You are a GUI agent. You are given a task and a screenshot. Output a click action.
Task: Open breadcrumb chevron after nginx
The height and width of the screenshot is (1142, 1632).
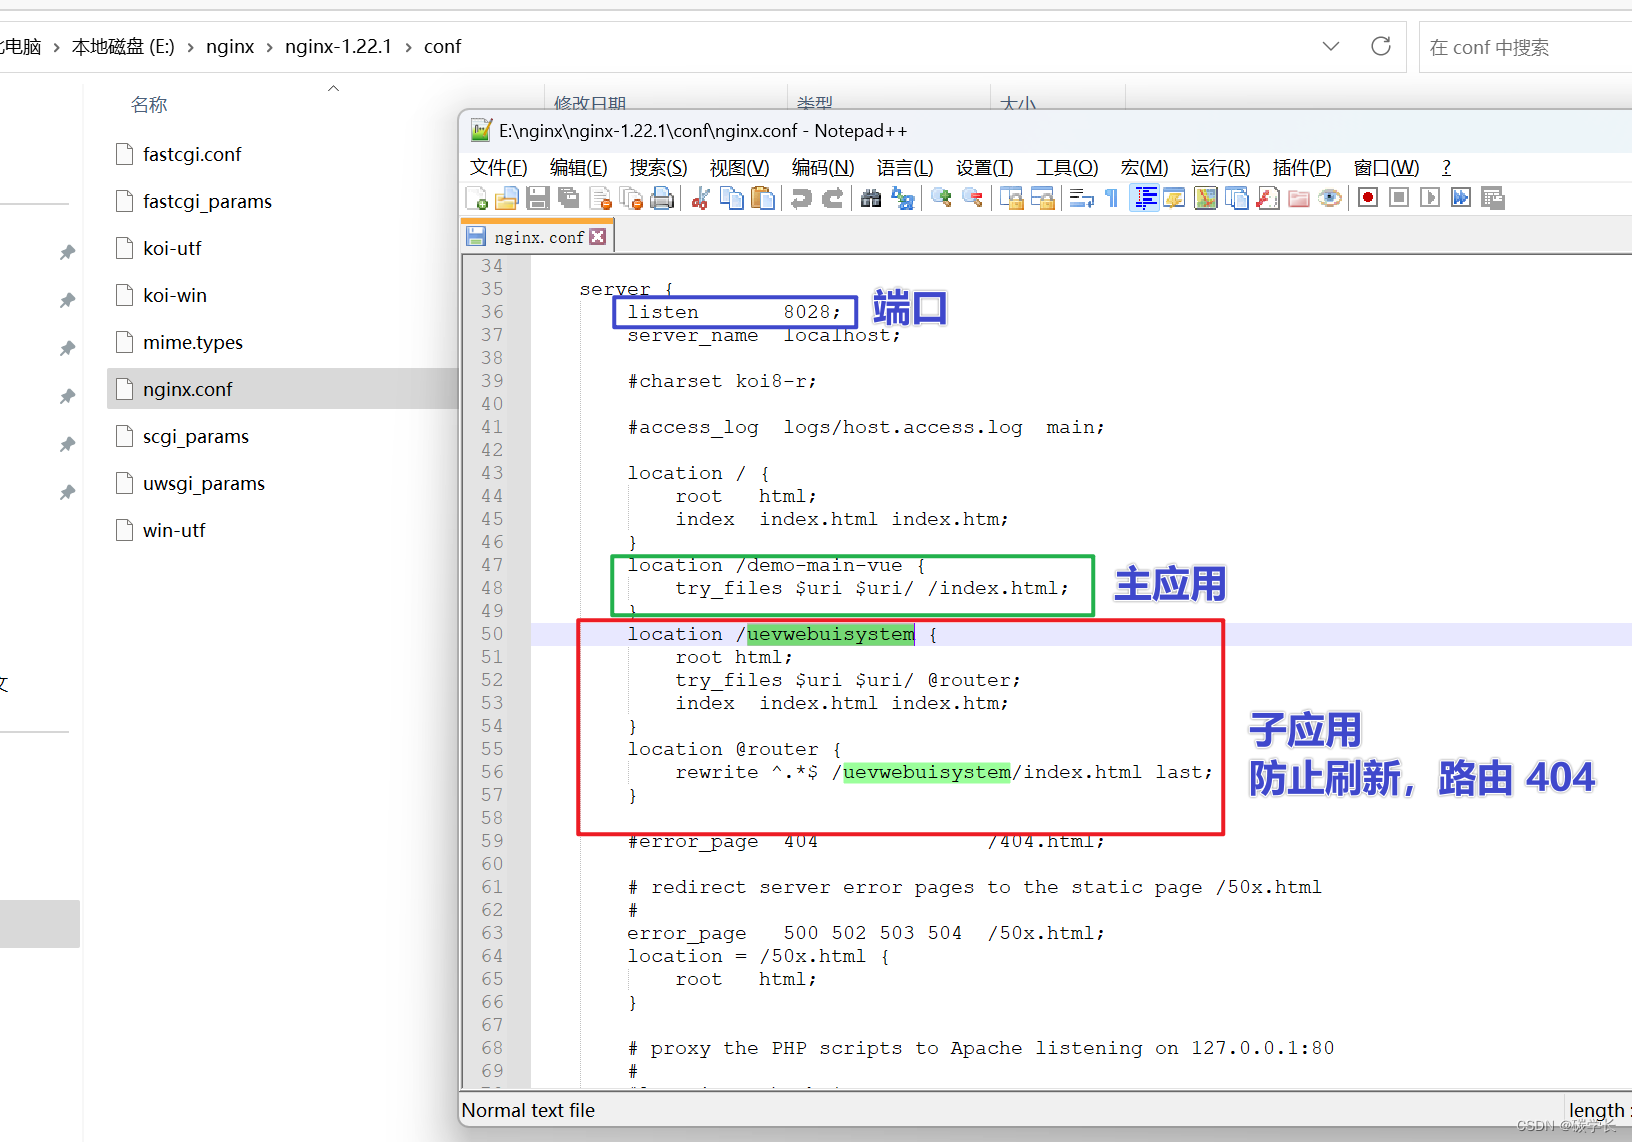tap(269, 47)
